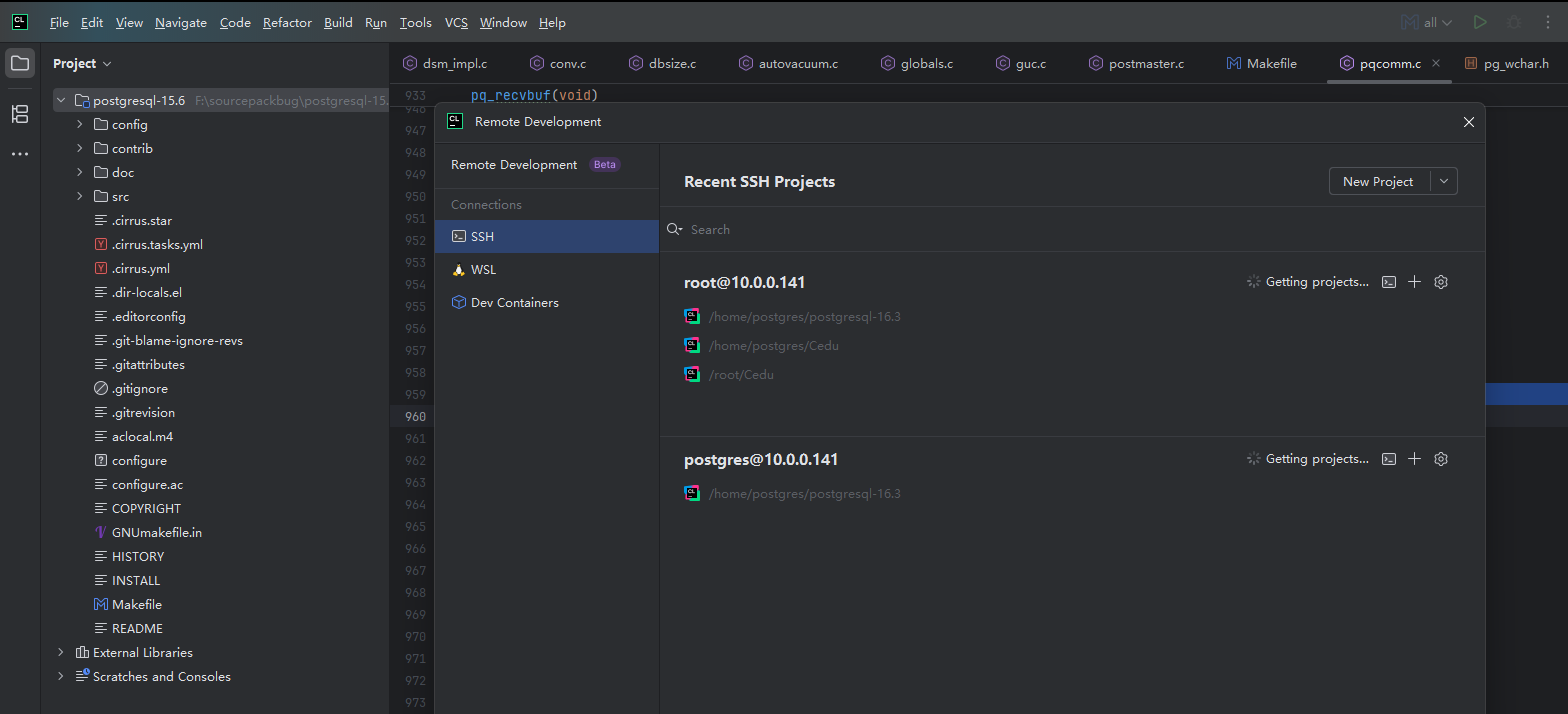Viewport: 1568px width, 714px height.
Task: Open the Build menu
Action: pos(338,22)
